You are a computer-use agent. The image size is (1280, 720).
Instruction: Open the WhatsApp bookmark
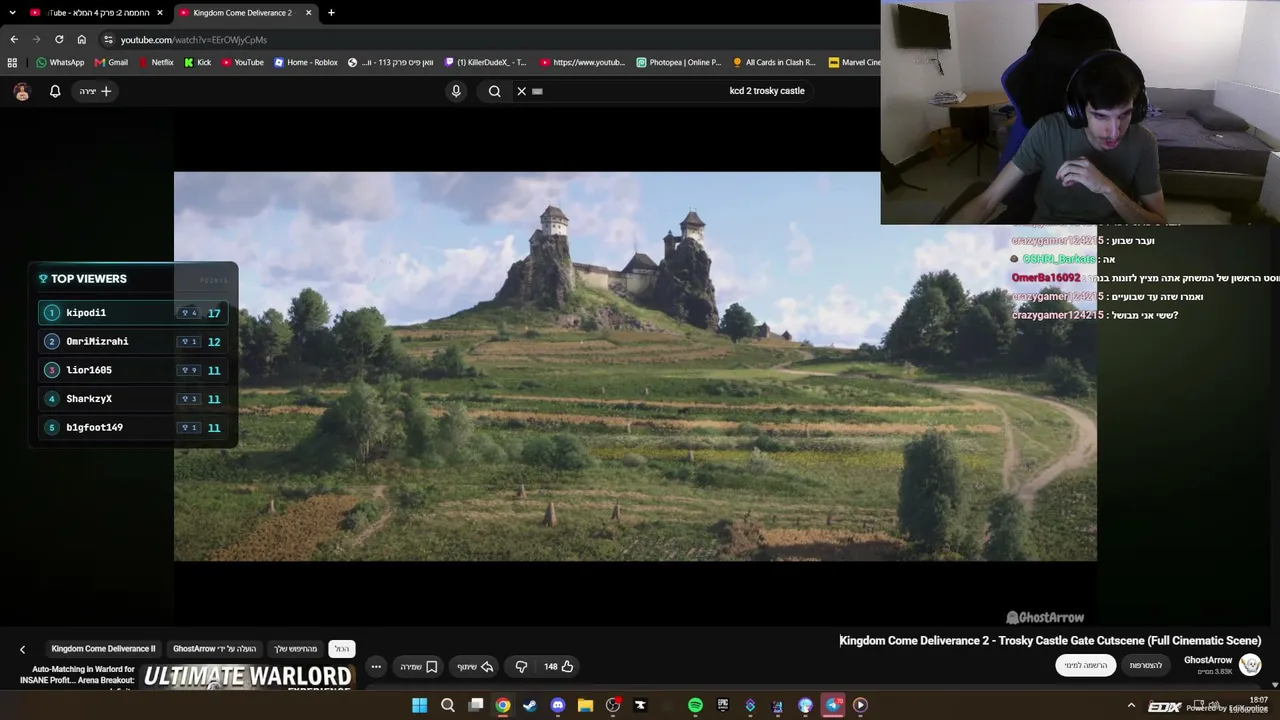pos(60,62)
